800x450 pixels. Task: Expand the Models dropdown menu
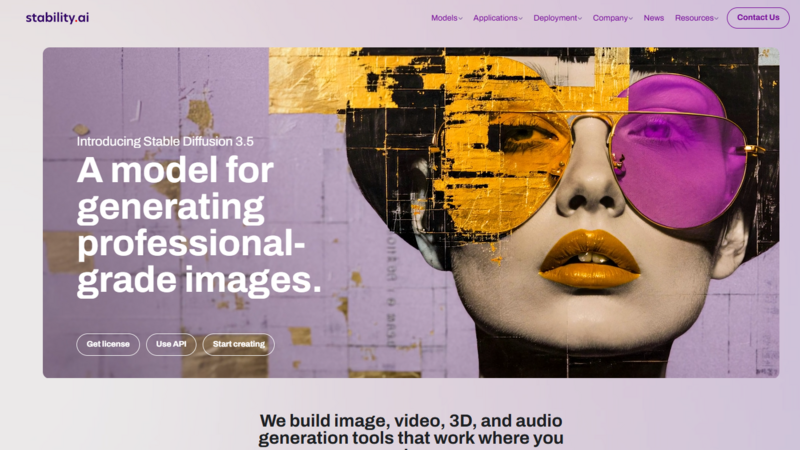point(446,18)
